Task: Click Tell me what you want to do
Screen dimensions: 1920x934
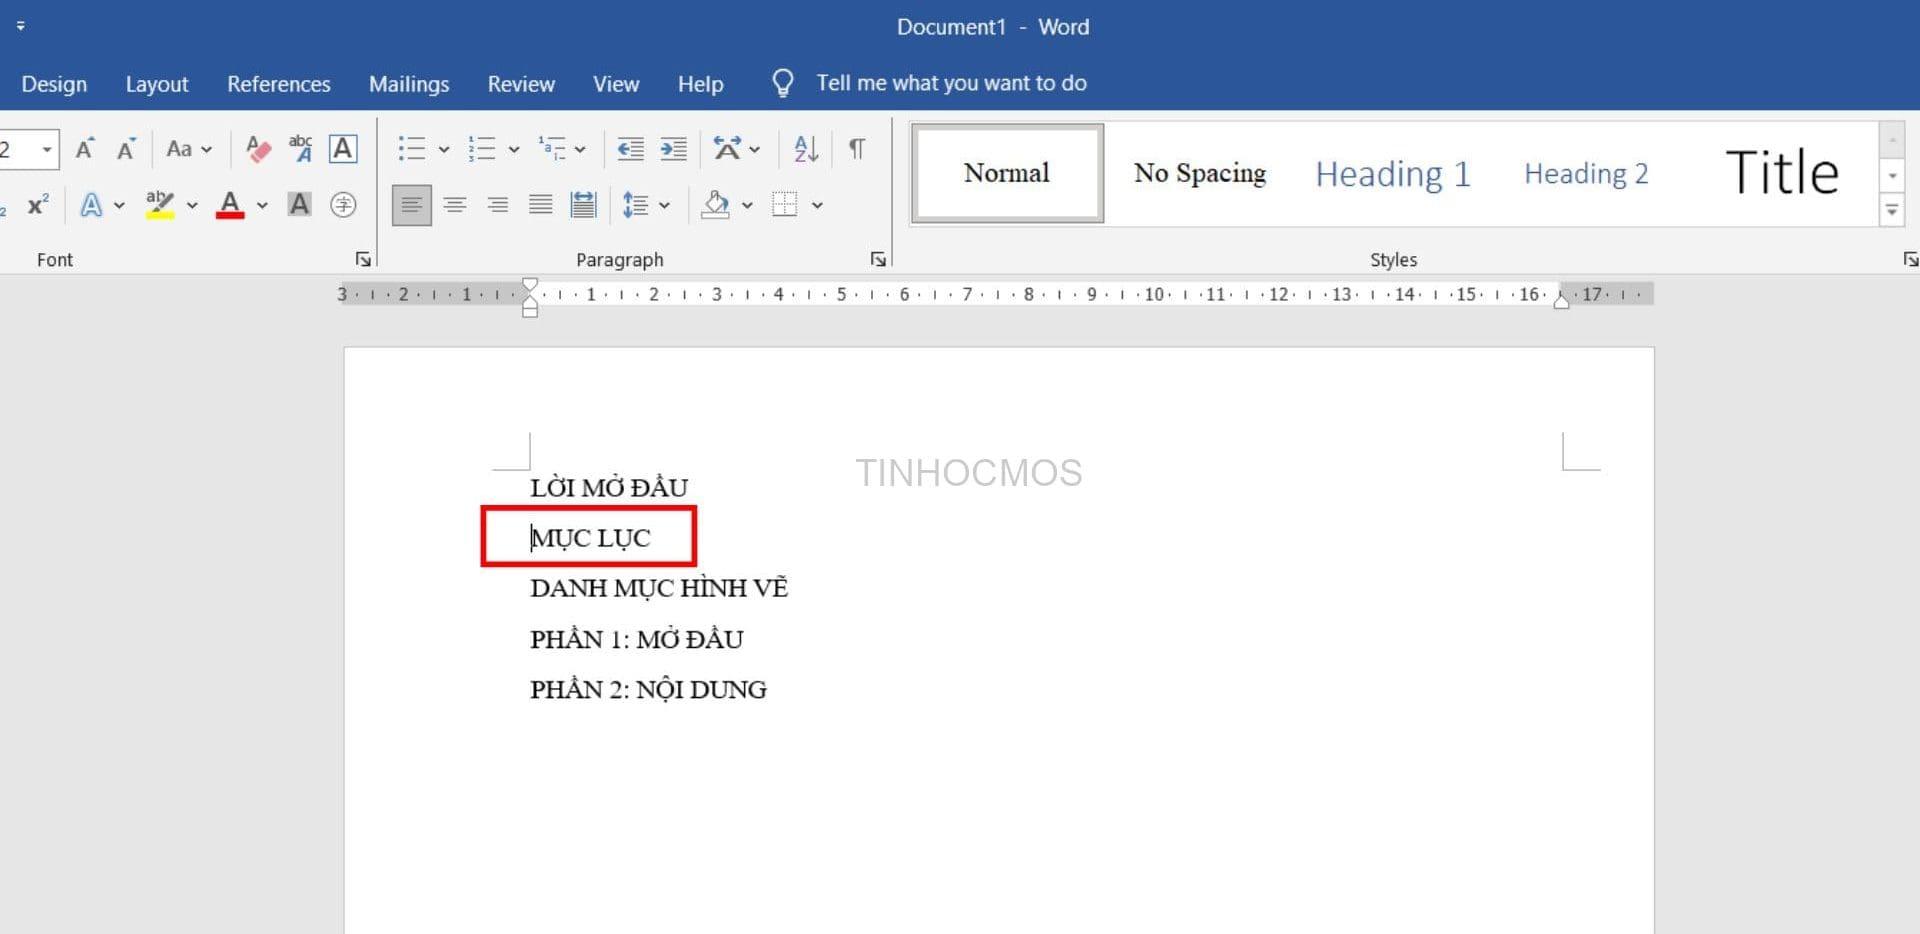Action: 950,83
